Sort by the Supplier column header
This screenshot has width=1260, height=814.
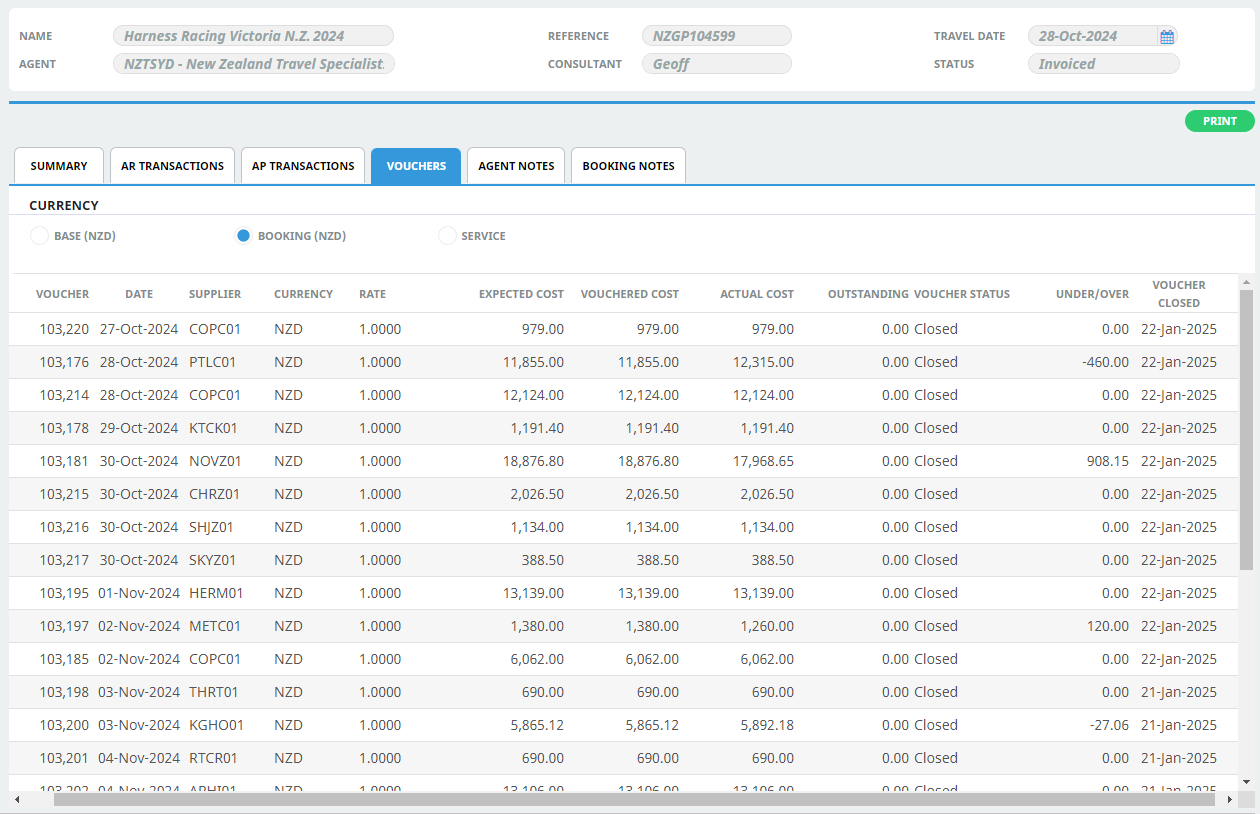[215, 294]
